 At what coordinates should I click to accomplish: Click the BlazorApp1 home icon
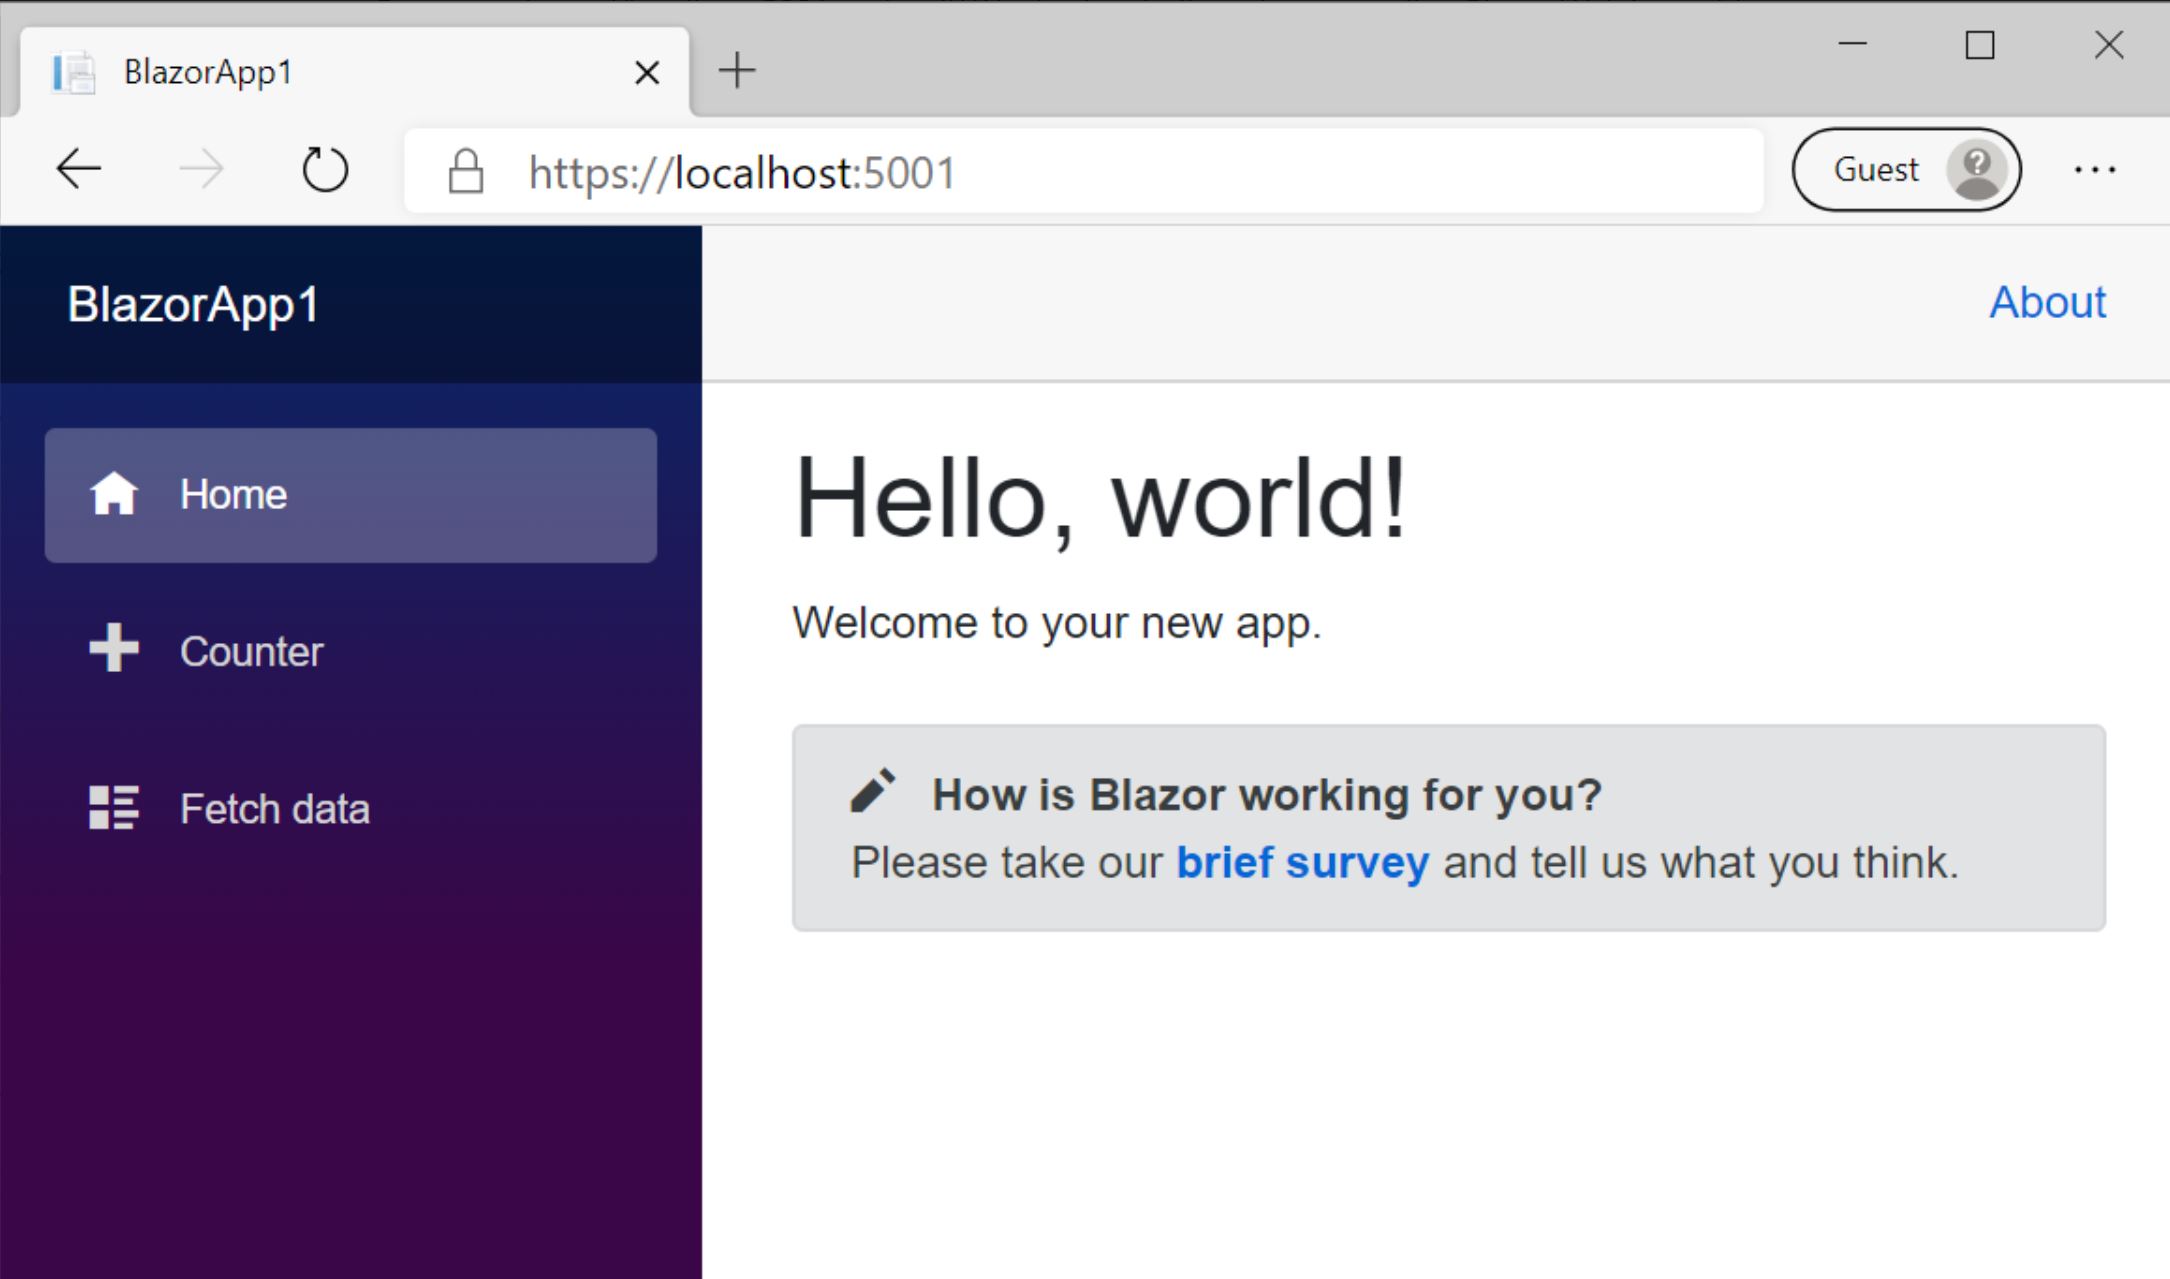tap(117, 493)
